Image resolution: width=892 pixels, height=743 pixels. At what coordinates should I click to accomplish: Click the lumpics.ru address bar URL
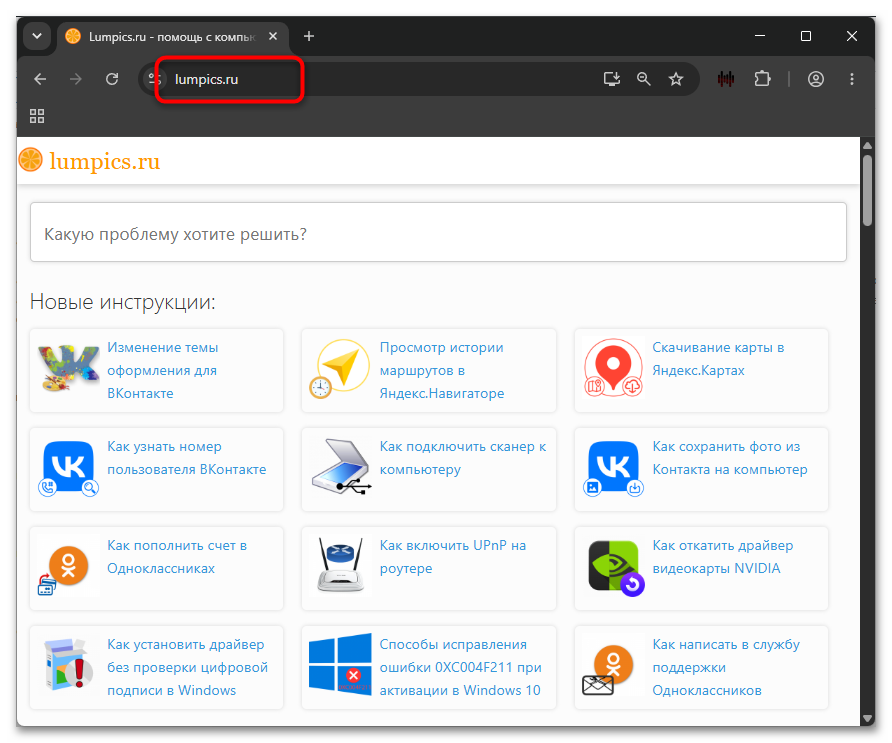(207, 79)
